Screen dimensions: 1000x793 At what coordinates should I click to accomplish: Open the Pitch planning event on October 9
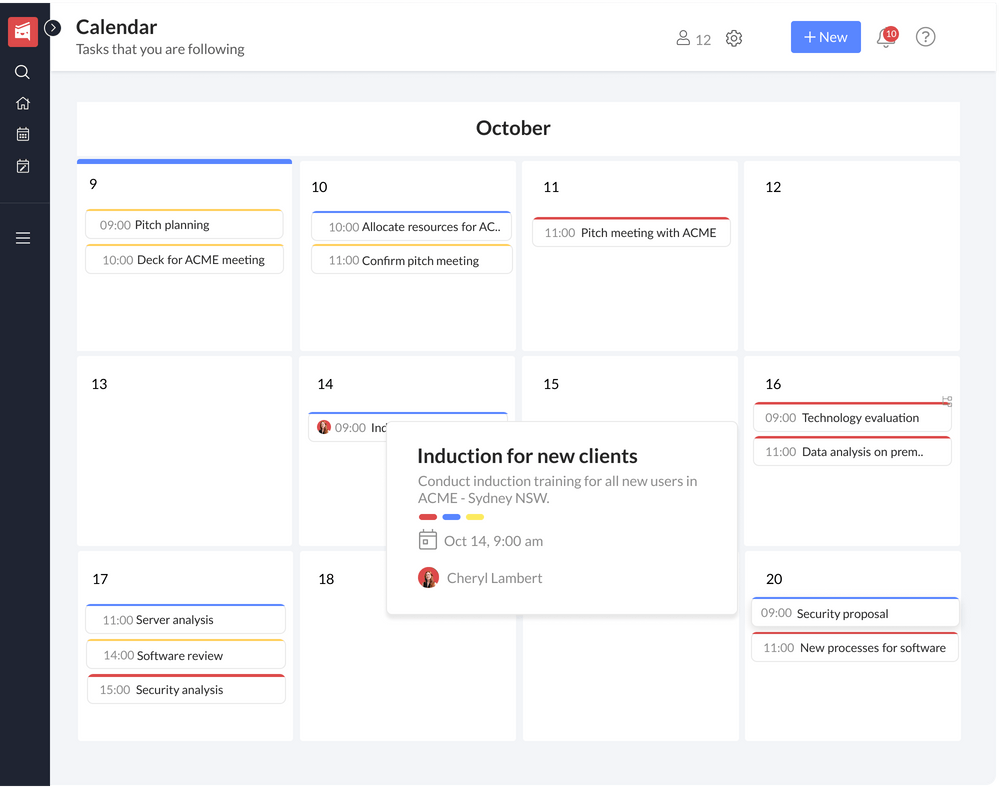click(x=184, y=225)
